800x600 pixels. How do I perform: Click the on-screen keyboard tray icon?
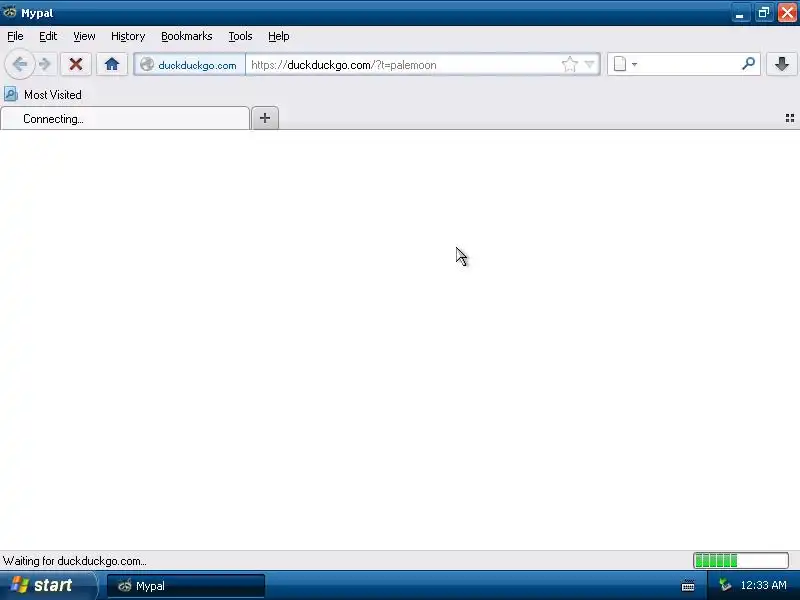tap(688, 586)
